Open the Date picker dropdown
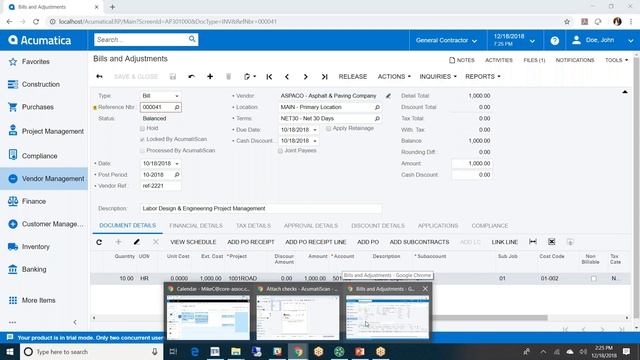Viewport: 640px width, 360px height. [177, 164]
